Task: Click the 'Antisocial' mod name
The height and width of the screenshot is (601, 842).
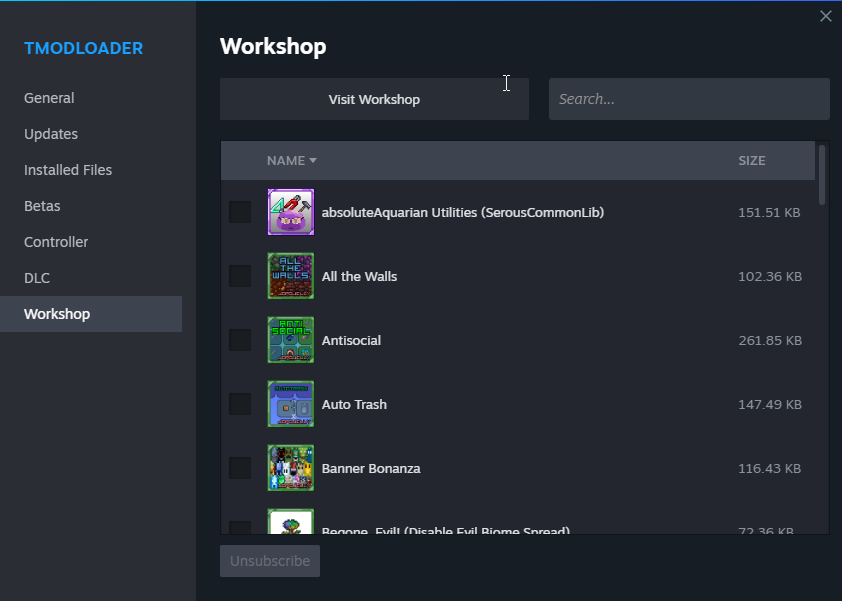Action: (351, 340)
